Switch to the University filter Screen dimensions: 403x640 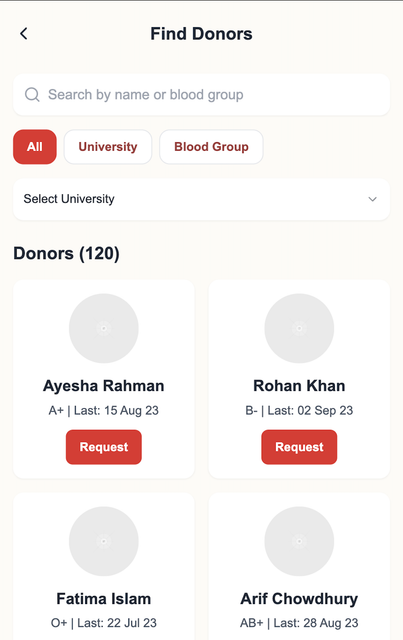[x=108, y=147]
